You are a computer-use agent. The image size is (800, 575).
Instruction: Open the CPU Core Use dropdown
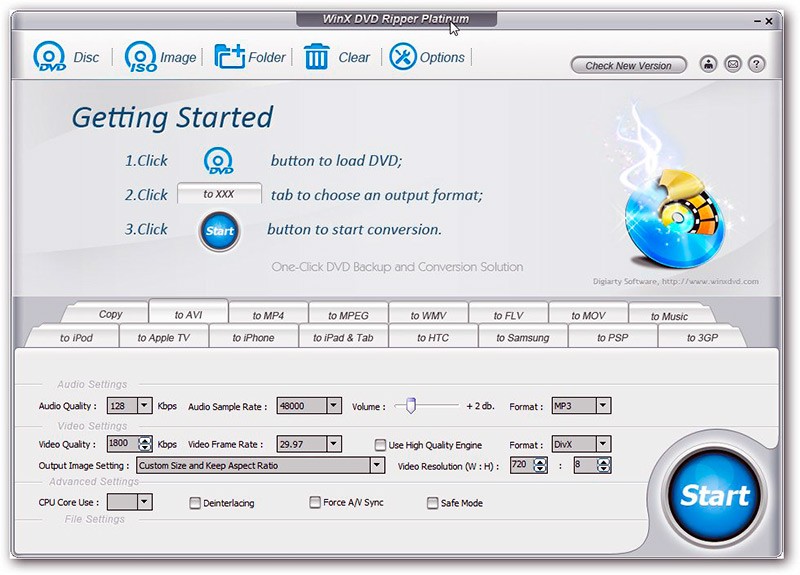pos(144,502)
